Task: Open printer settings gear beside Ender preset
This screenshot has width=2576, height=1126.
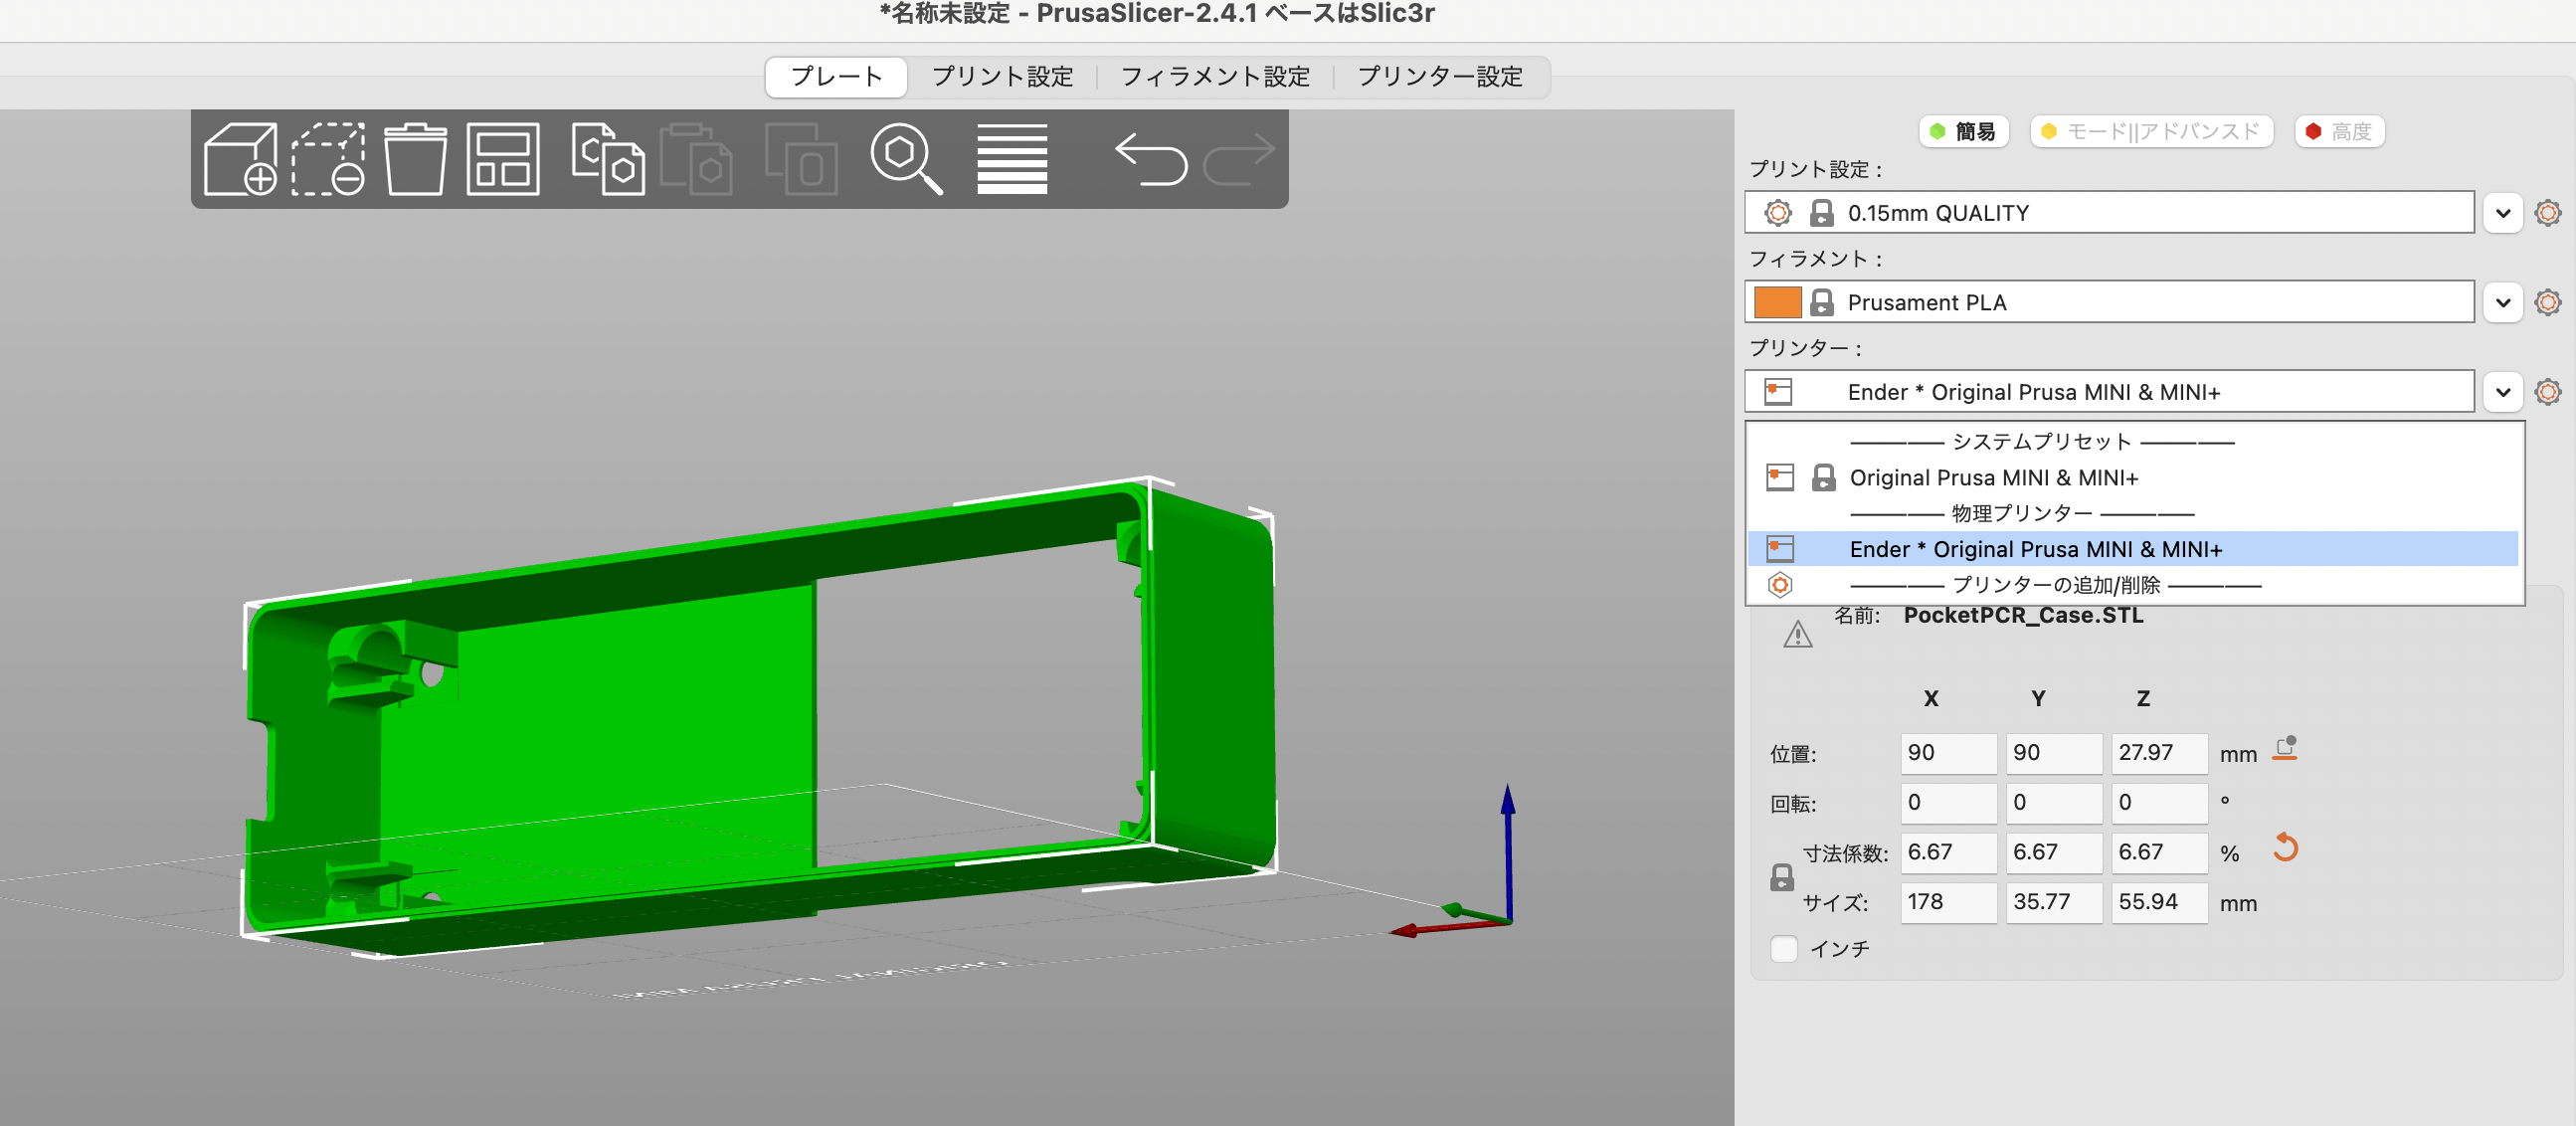Action: 2547,392
